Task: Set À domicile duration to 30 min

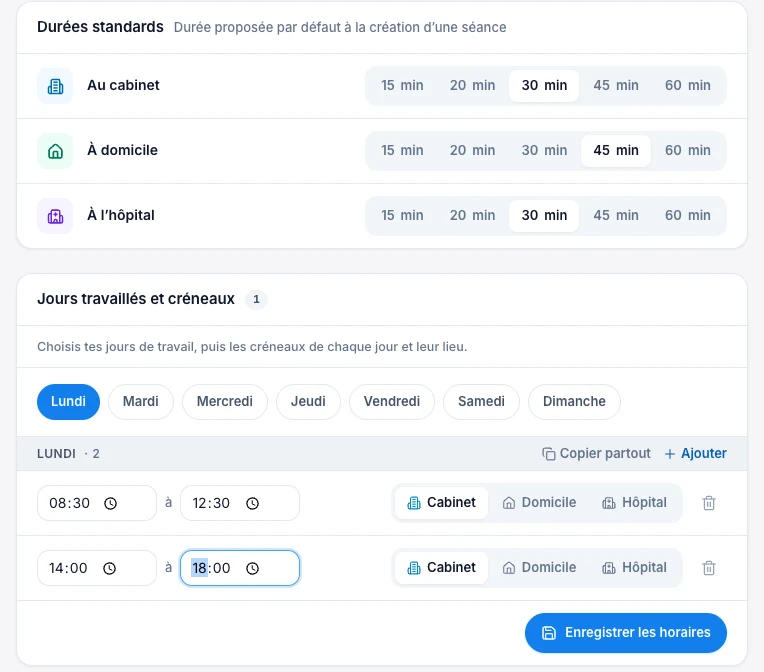Action: coord(544,151)
